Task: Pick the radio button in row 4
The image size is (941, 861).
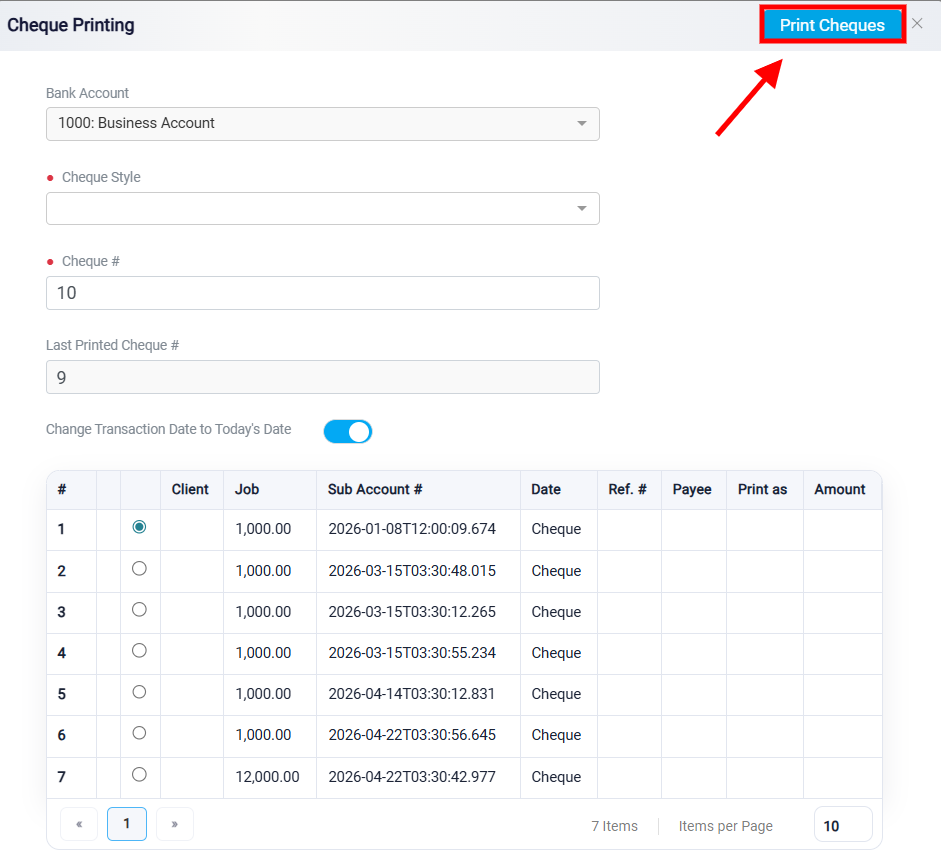Action: [139, 650]
